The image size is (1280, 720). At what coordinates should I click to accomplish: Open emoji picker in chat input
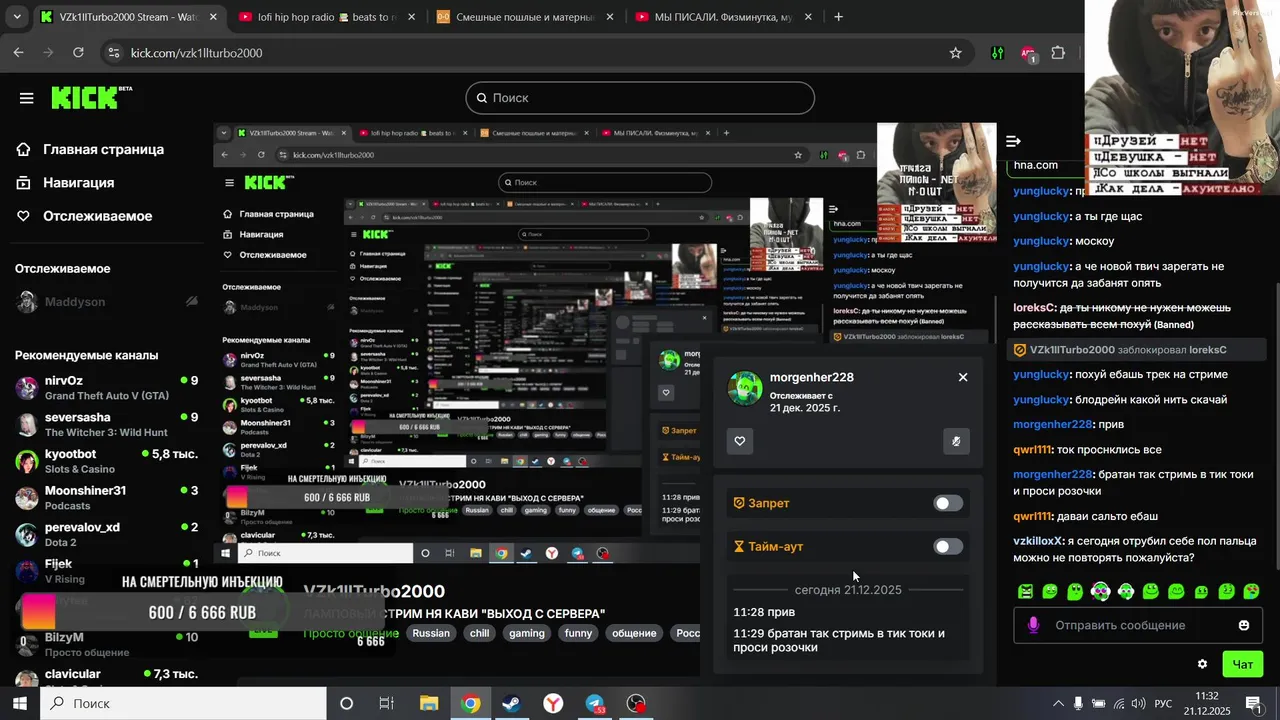1244,625
